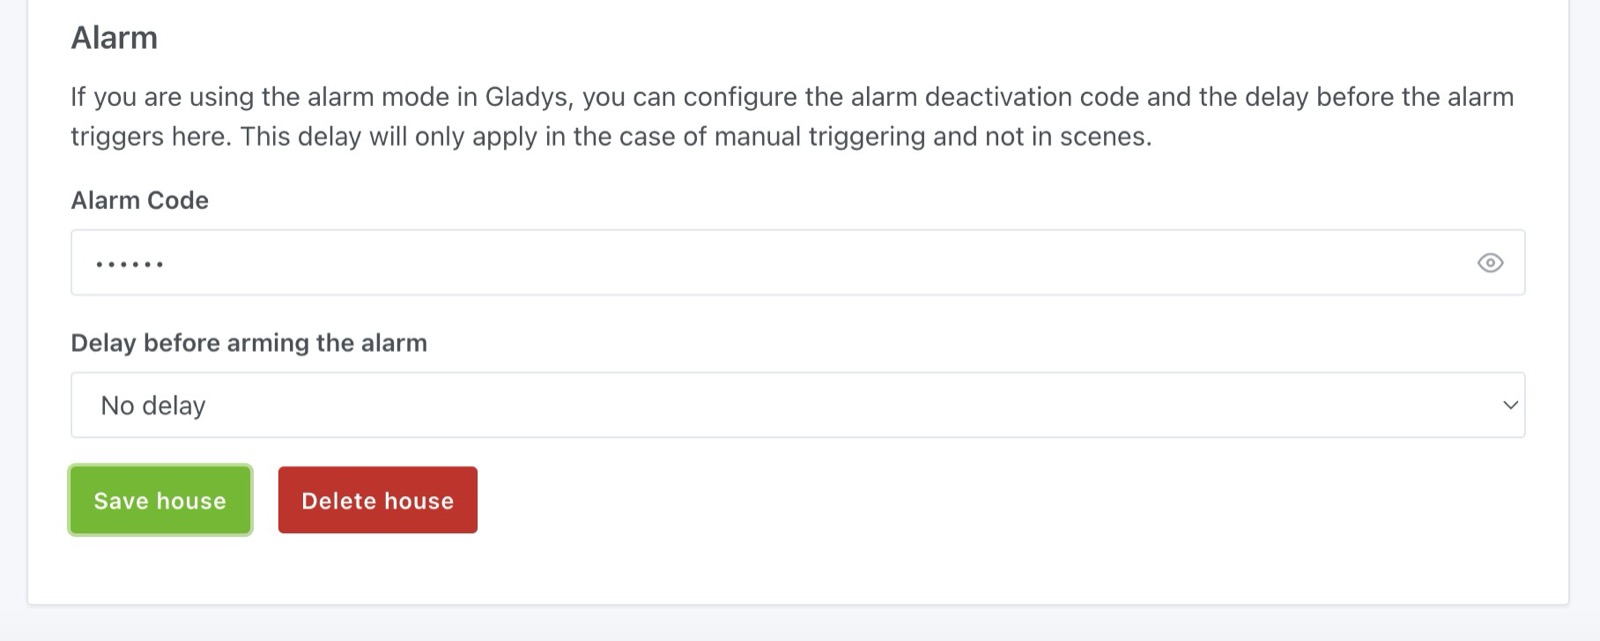Click the gray page background under card
Screen dimensions: 1600x641
(800, 625)
